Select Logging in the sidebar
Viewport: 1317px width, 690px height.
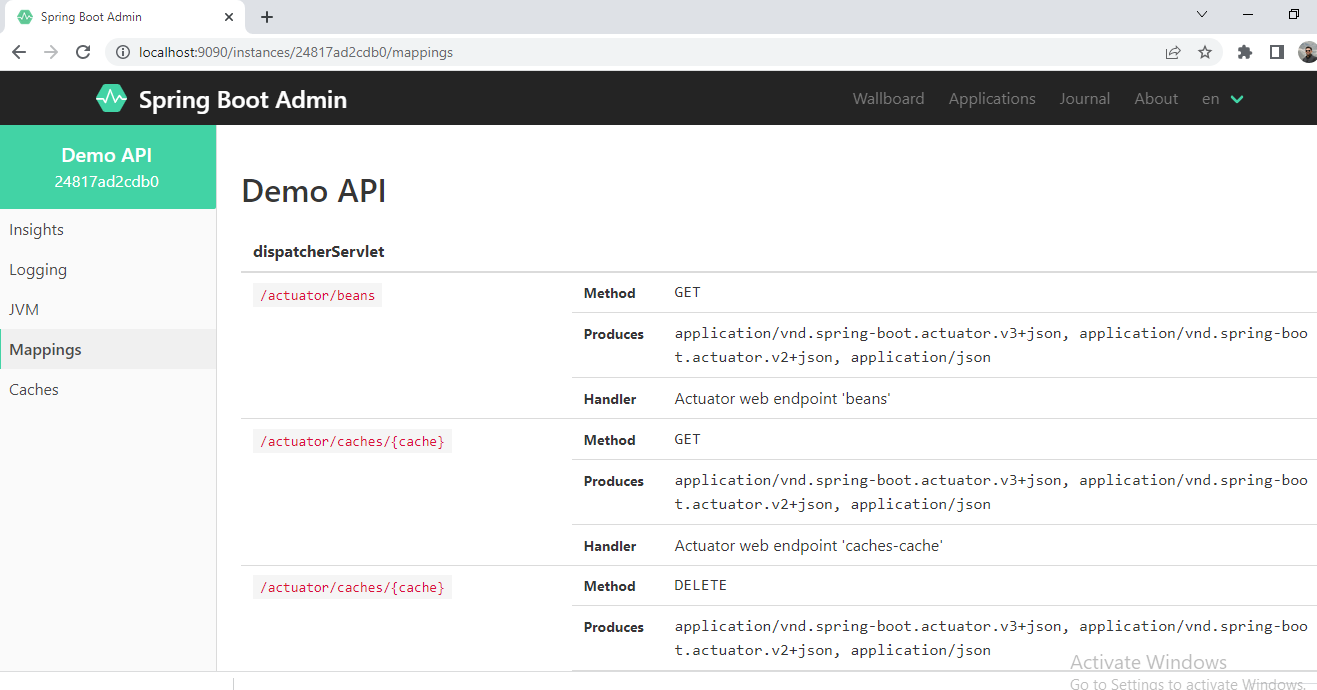(x=38, y=270)
